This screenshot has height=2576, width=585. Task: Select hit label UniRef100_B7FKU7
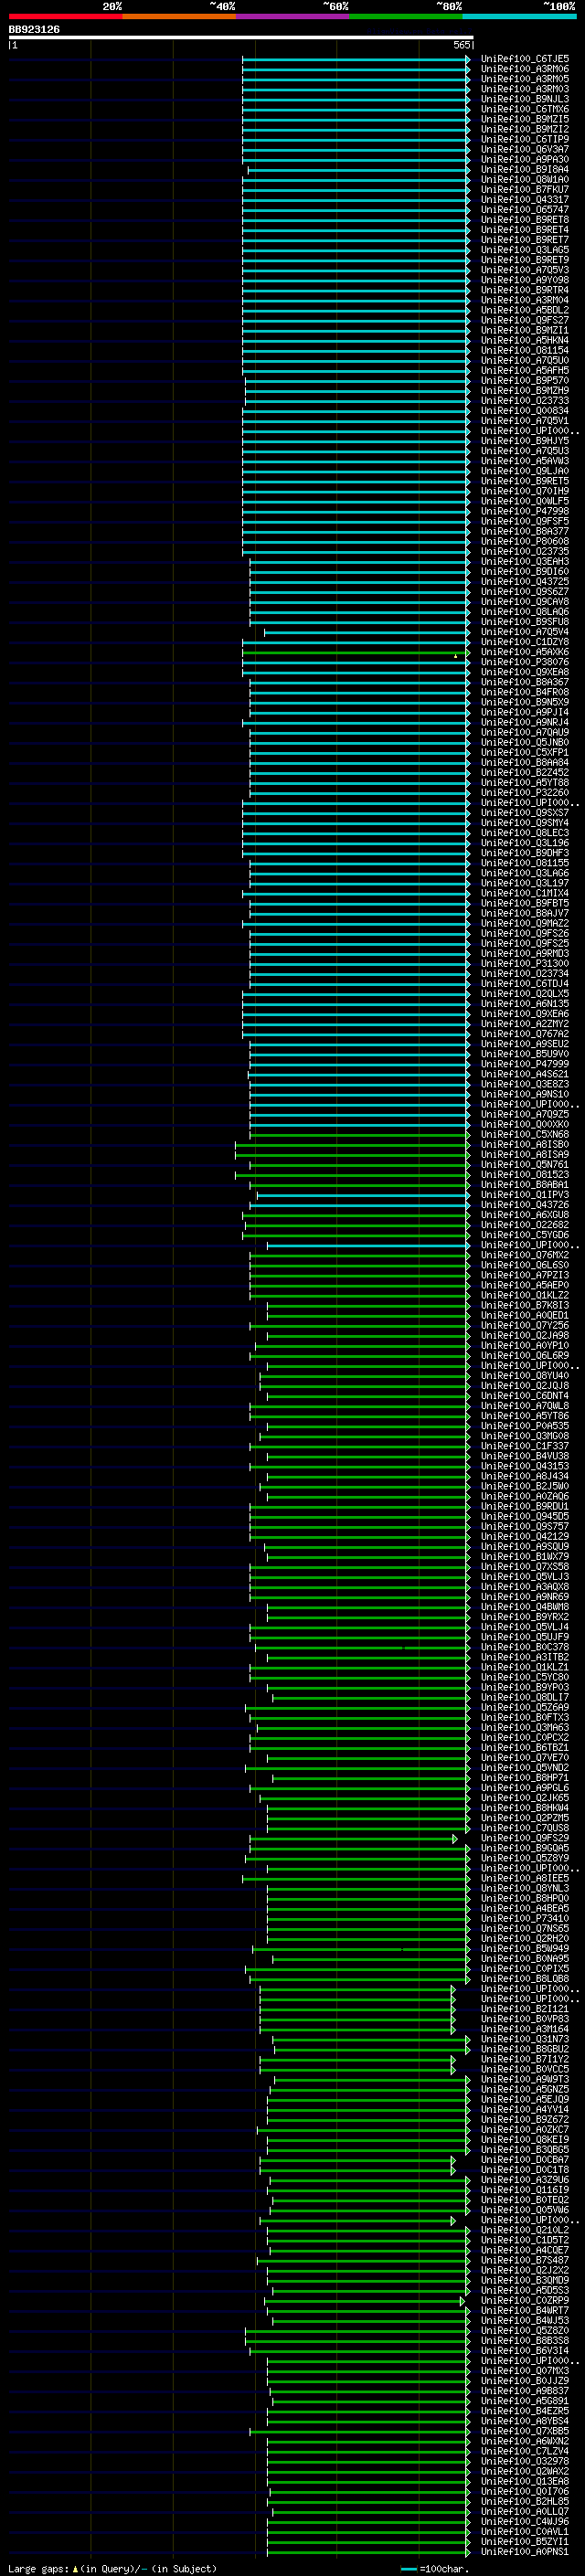click(x=525, y=190)
